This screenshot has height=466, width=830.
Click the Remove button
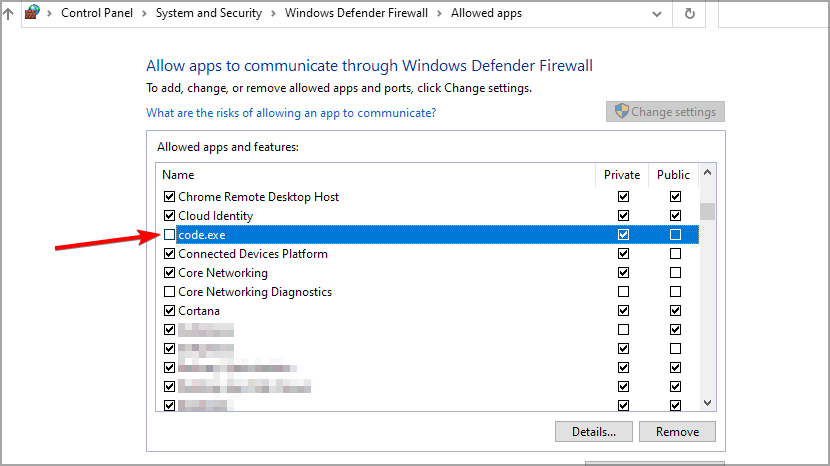(677, 432)
